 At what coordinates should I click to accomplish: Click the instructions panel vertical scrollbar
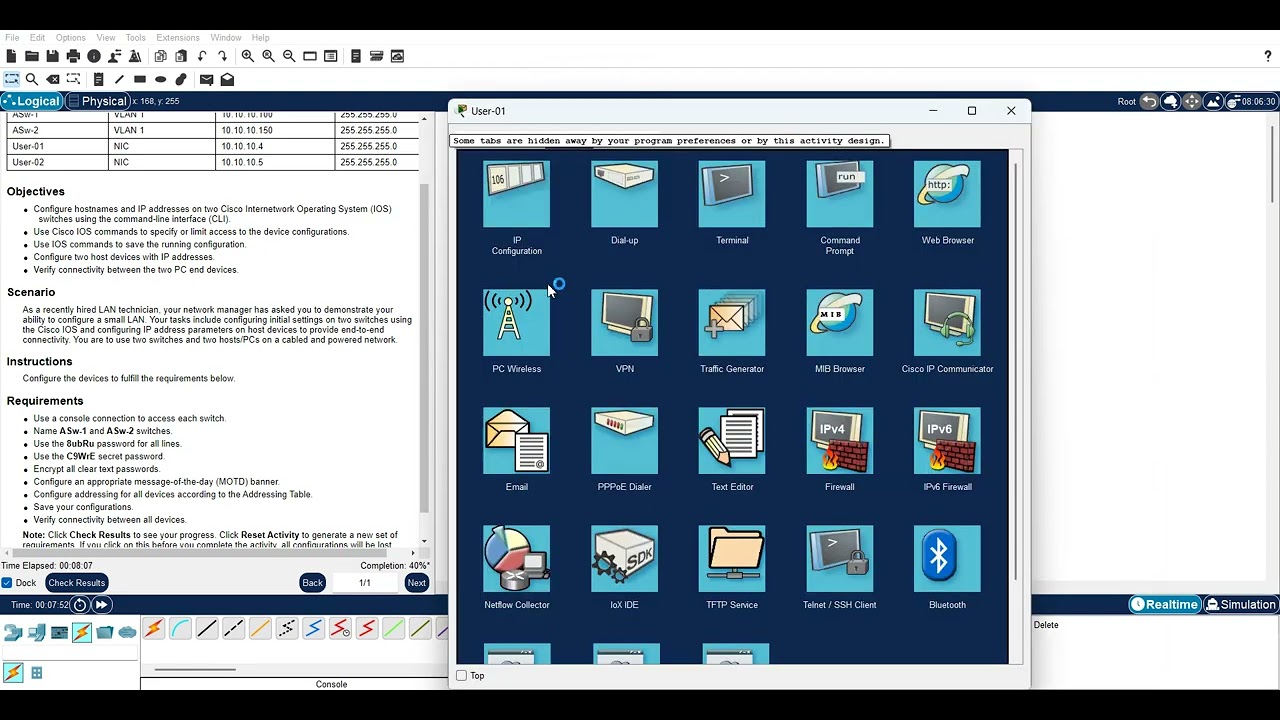424,347
